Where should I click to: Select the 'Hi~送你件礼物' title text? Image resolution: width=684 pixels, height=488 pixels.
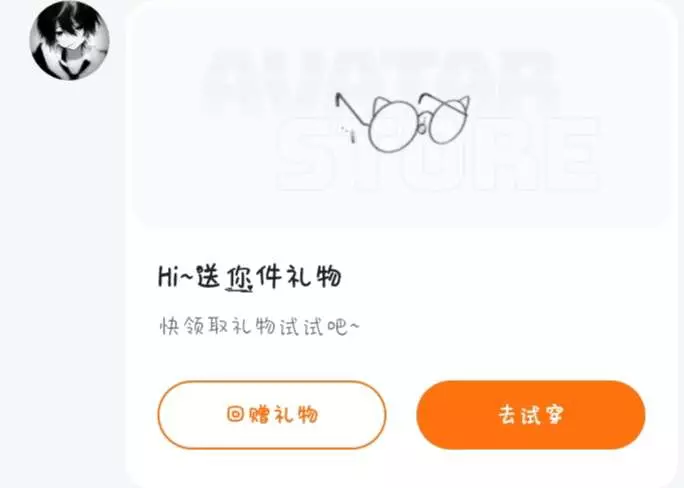pyautogui.click(x=249, y=277)
